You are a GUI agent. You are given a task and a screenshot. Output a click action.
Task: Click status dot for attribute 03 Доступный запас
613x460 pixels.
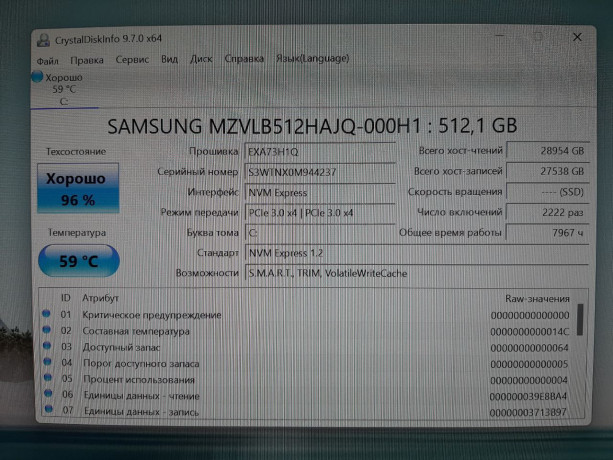(47, 345)
